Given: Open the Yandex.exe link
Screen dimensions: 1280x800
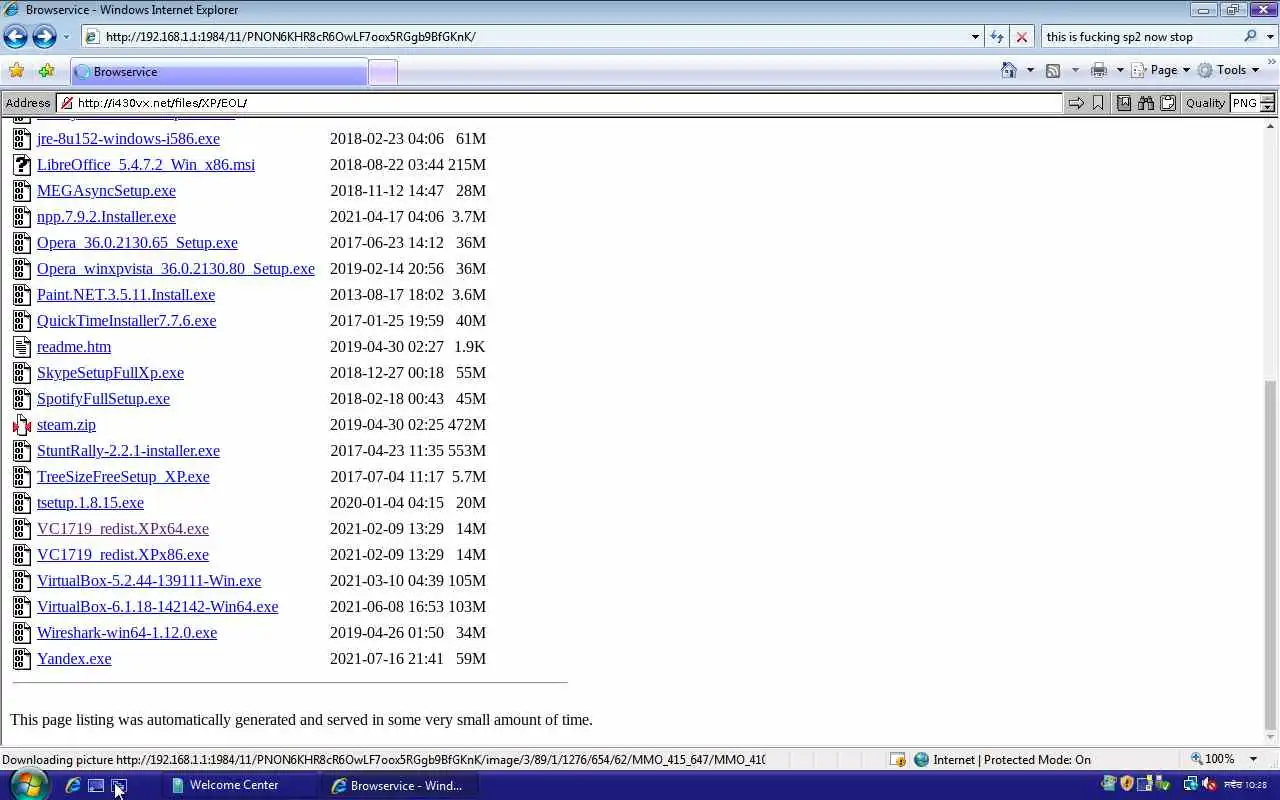Looking at the screenshot, I should [x=74, y=659].
